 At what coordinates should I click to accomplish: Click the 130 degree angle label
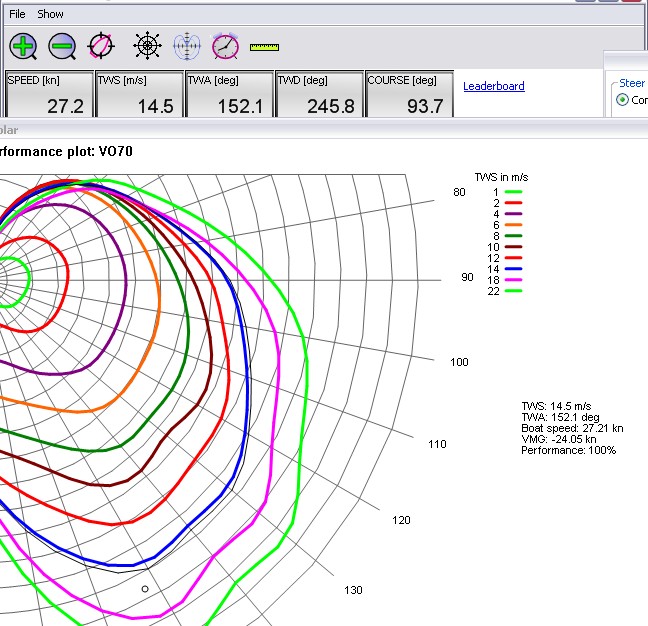click(x=353, y=590)
